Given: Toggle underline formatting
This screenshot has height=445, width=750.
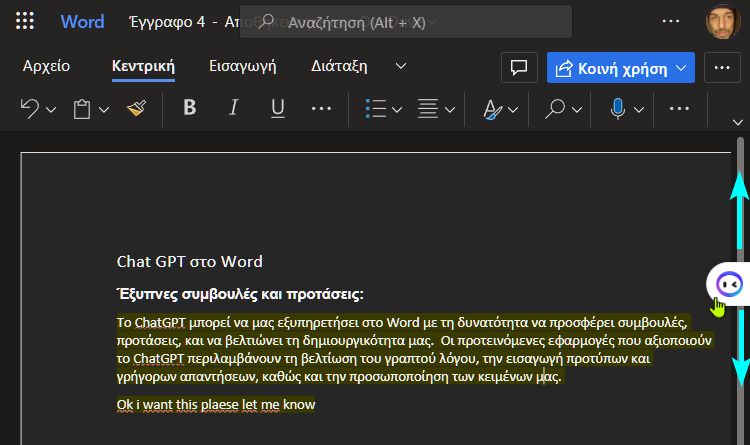Looking at the screenshot, I should (277, 108).
